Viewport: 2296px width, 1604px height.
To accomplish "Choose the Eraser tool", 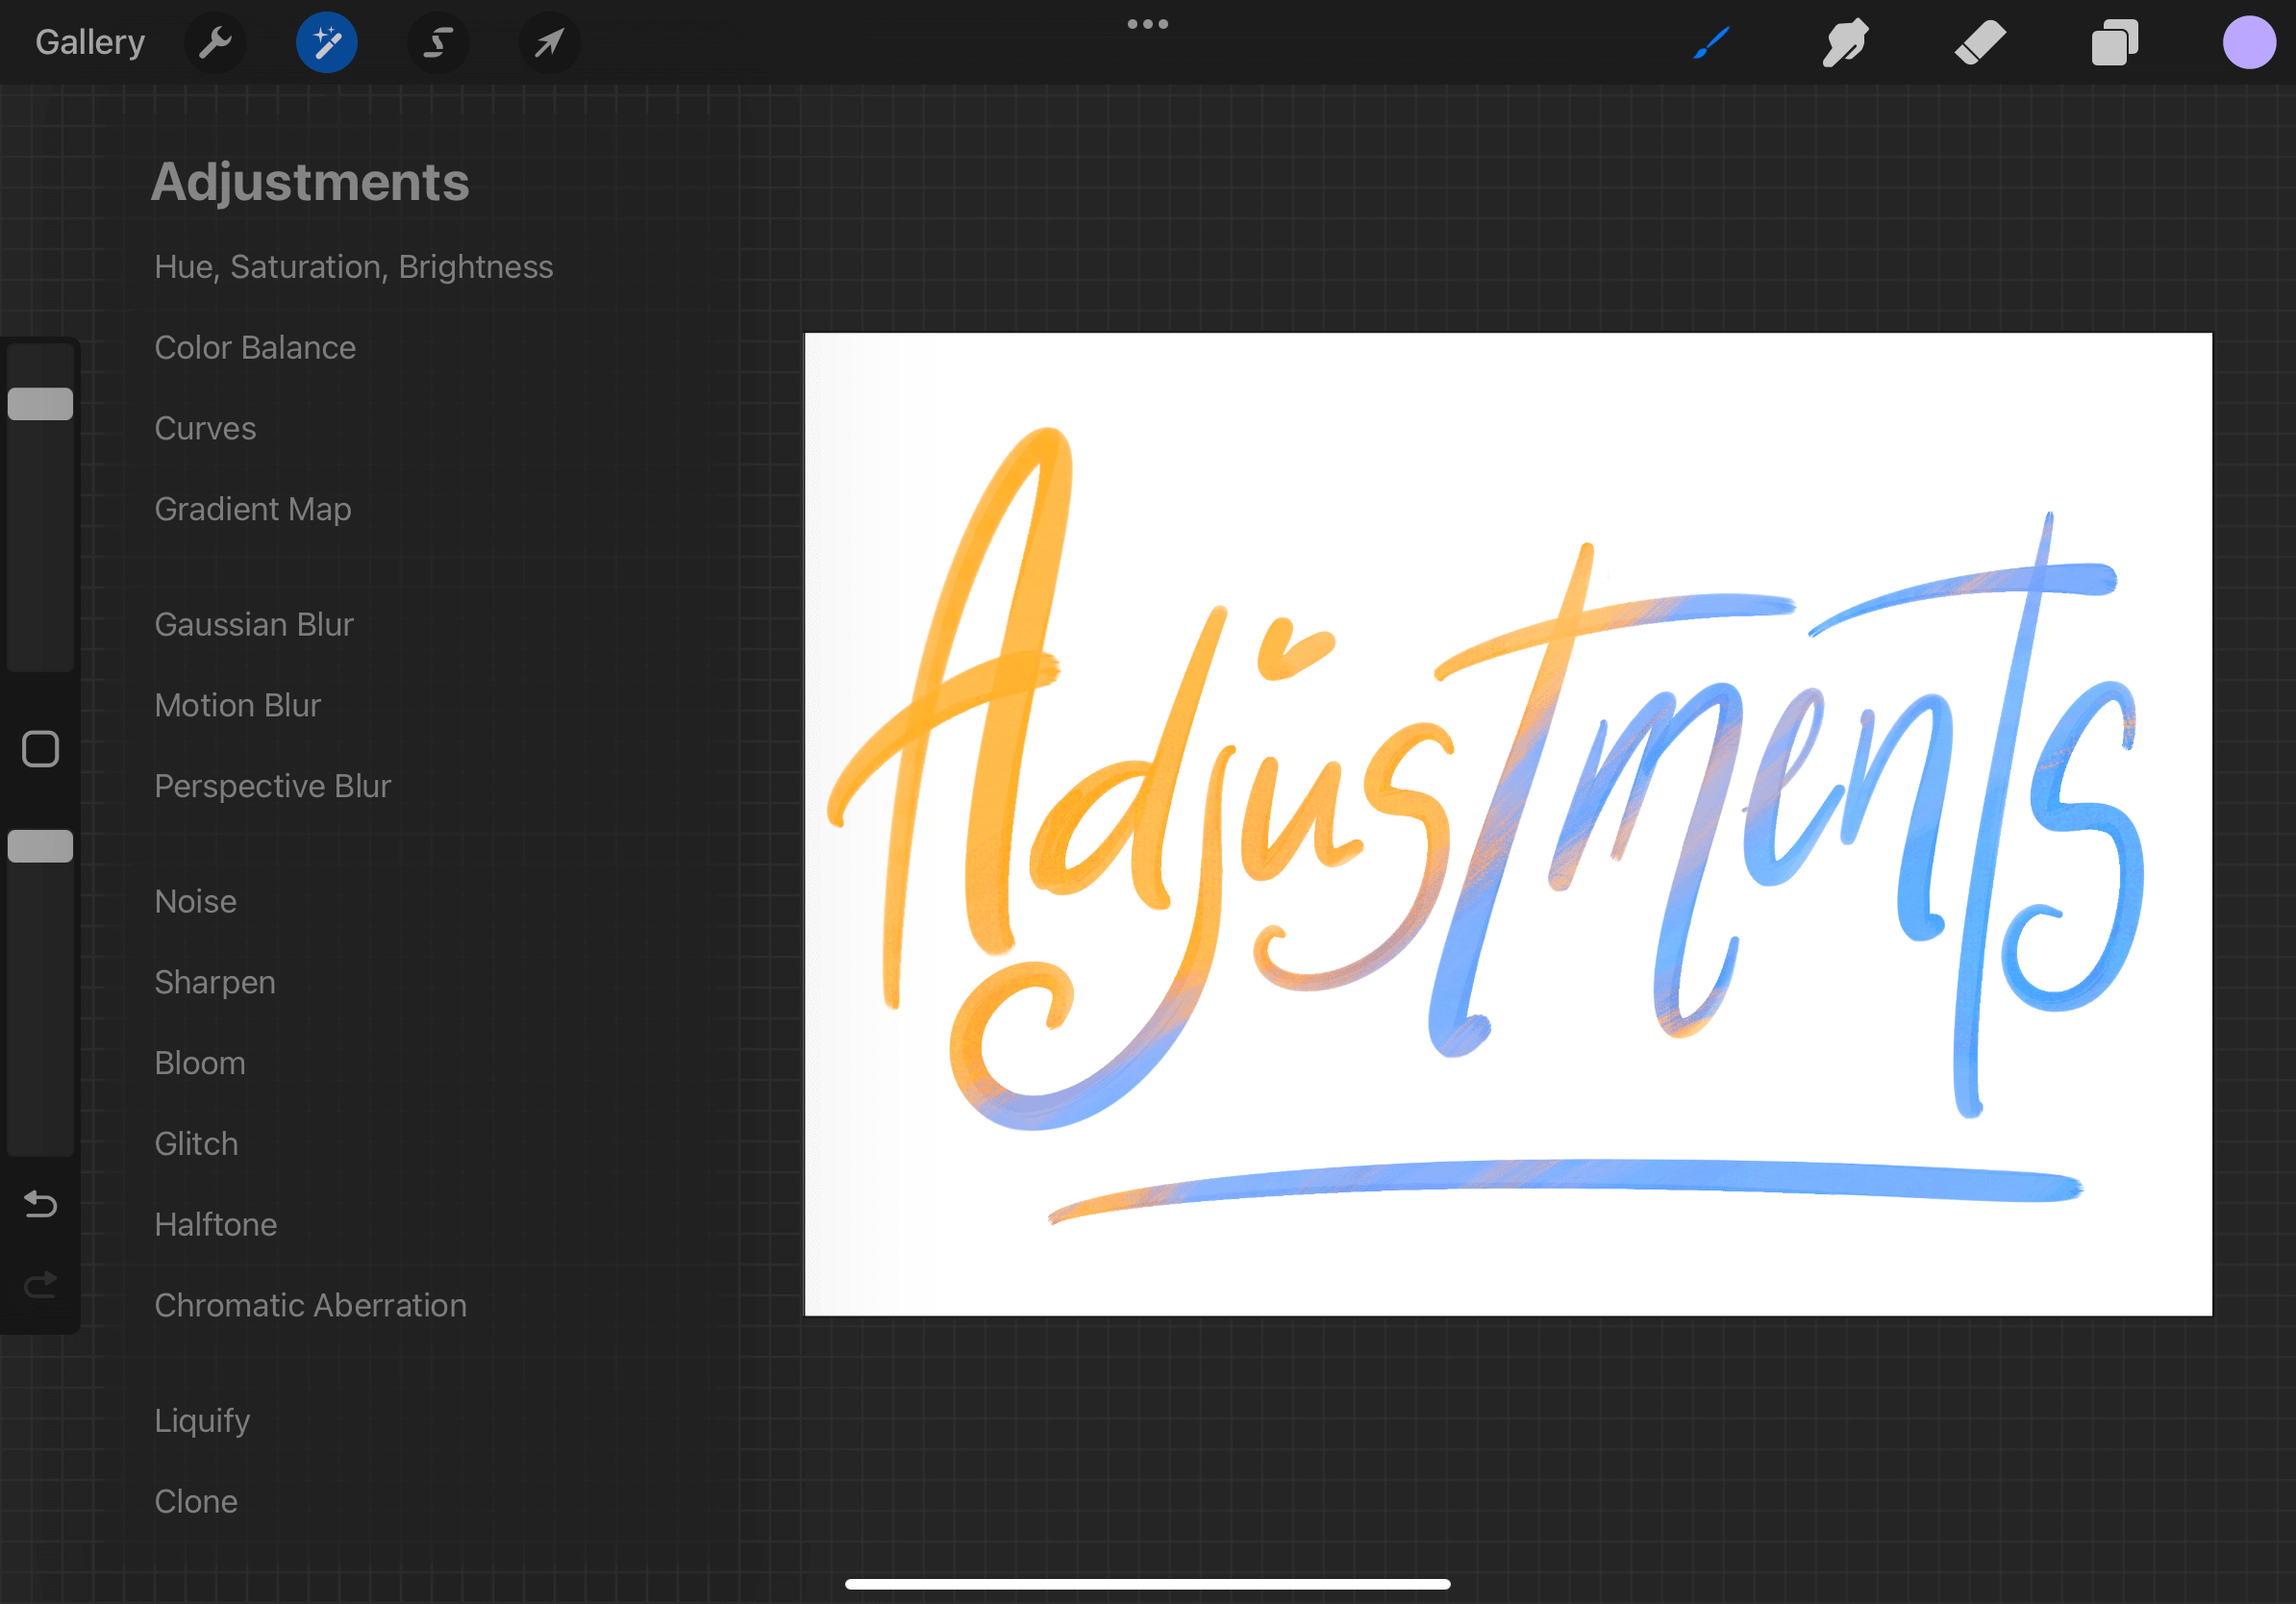I will point(1980,43).
